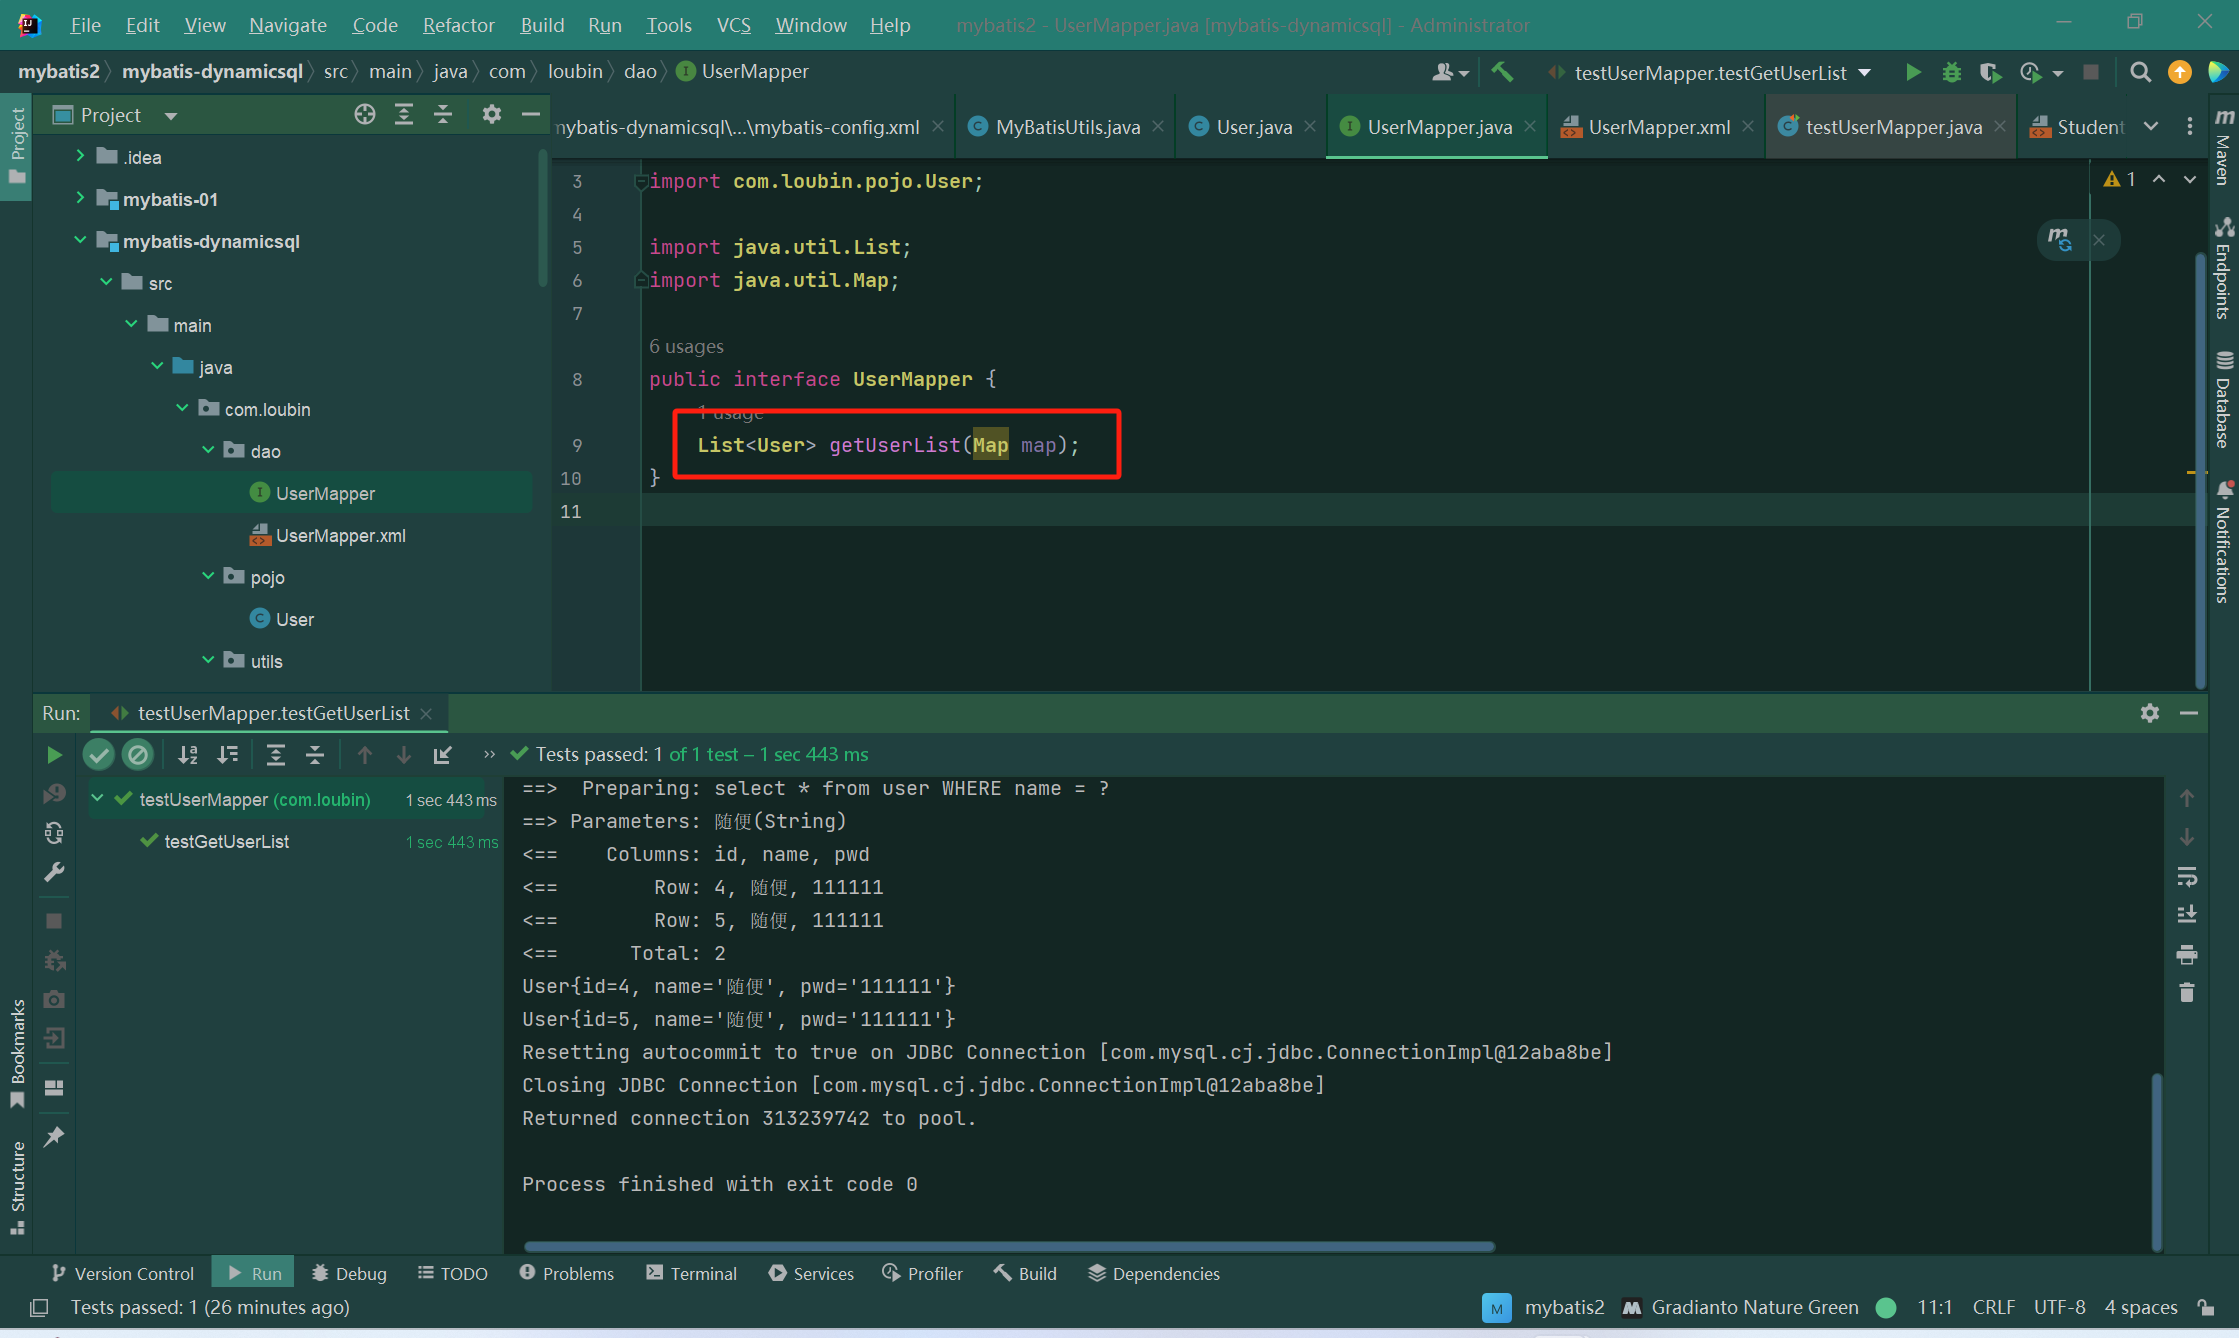Run testUserMapper with green play icon
Image resolution: width=2239 pixels, height=1338 pixels.
(x=1913, y=72)
